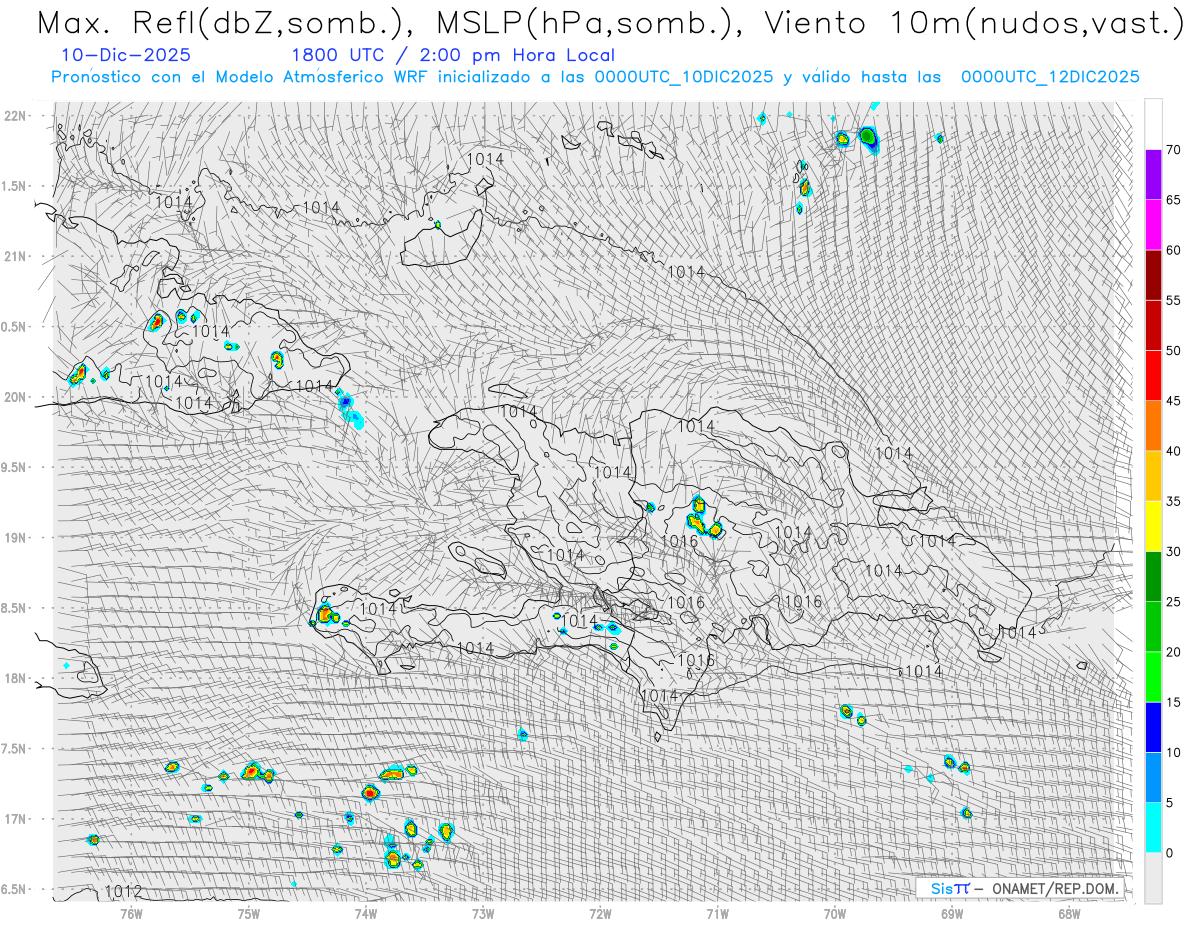Select the 22N latitude axis label
The height and width of the screenshot is (927, 1200).
click(x=16, y=116)
